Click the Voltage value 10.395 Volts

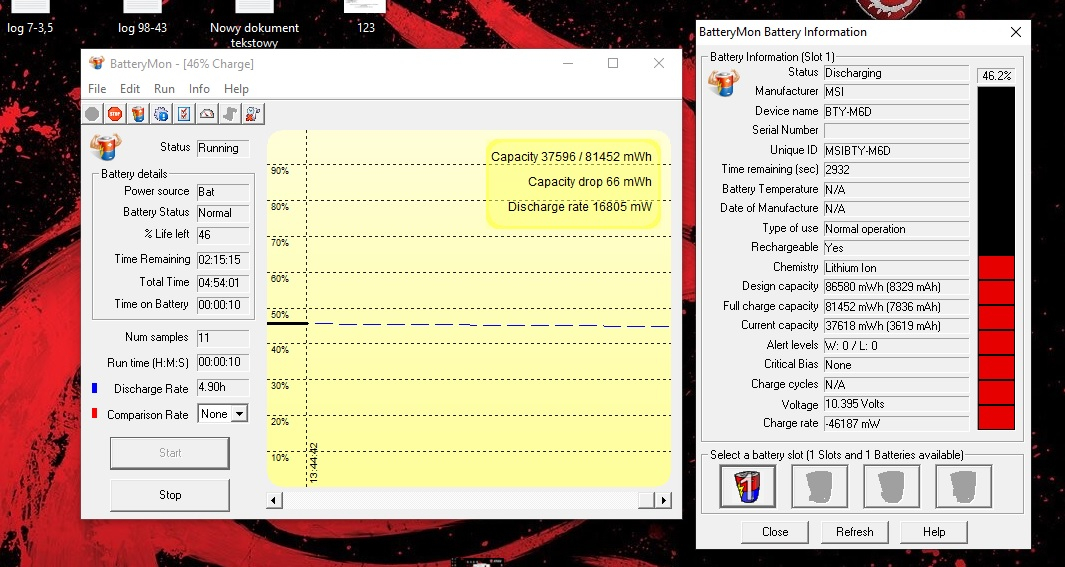point(896,404)
